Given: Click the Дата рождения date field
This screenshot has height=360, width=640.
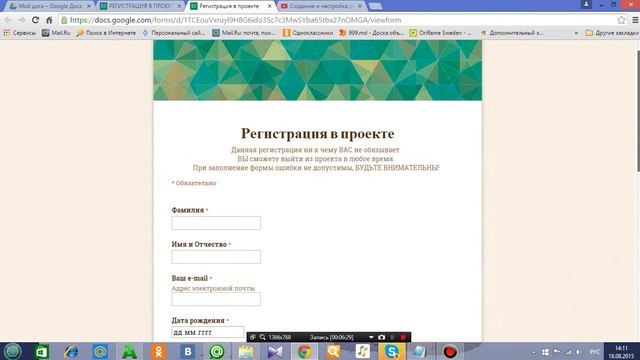Looking at the screenshot, I should (208, 332).
